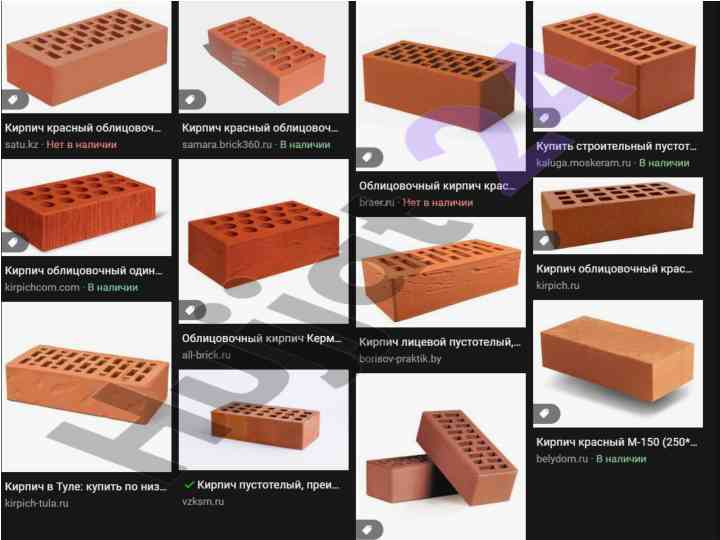Viewport: 720px width, 540px height.
Task: Open 'Облицовочный кирпич крас...' braer.ru link
Action: (437, 186)
